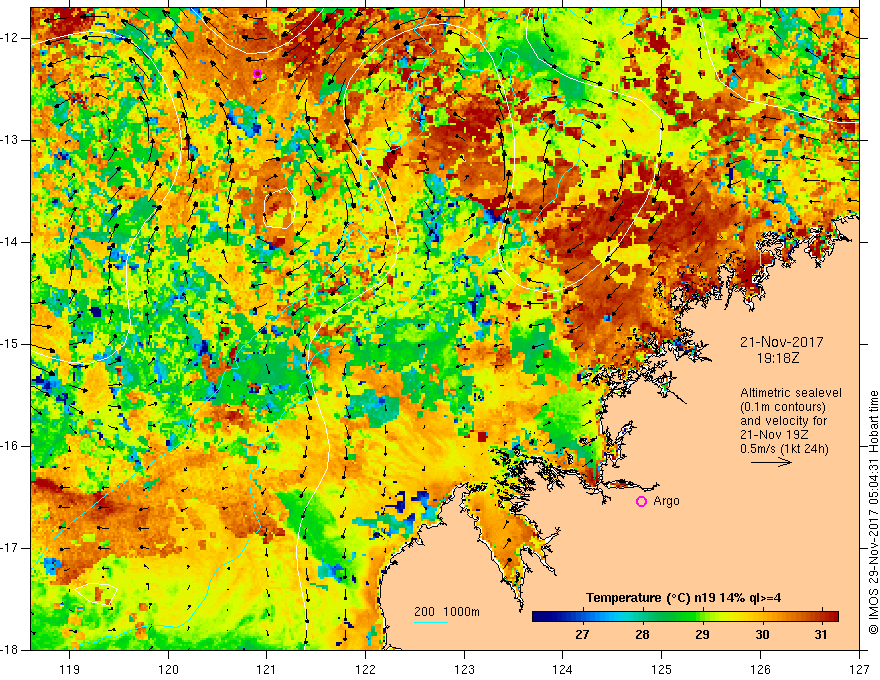Image resolution: width=880 pixels, height=680 pixels.
Task: Click the '(0.1m contours)' legend line
Action: point(783,407)
